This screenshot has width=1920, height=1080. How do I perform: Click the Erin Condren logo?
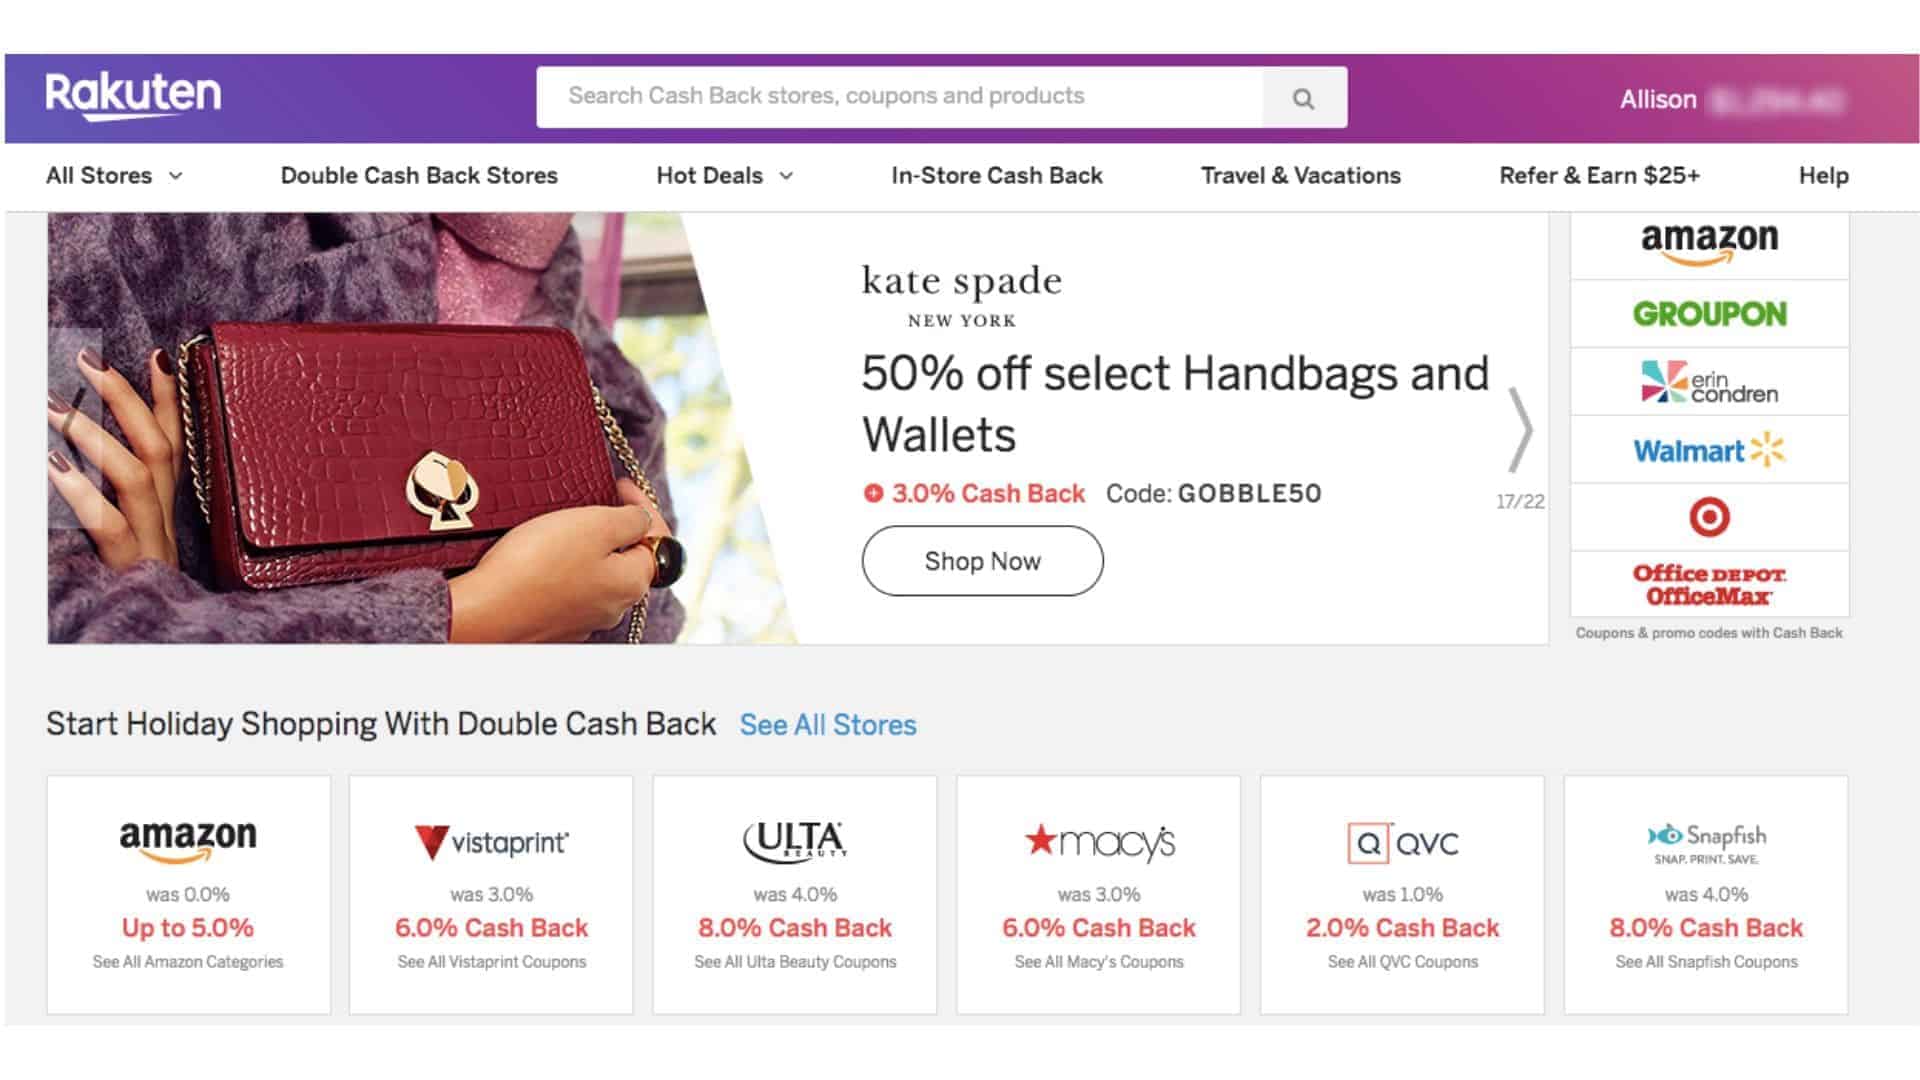(x=1708, y=381)
